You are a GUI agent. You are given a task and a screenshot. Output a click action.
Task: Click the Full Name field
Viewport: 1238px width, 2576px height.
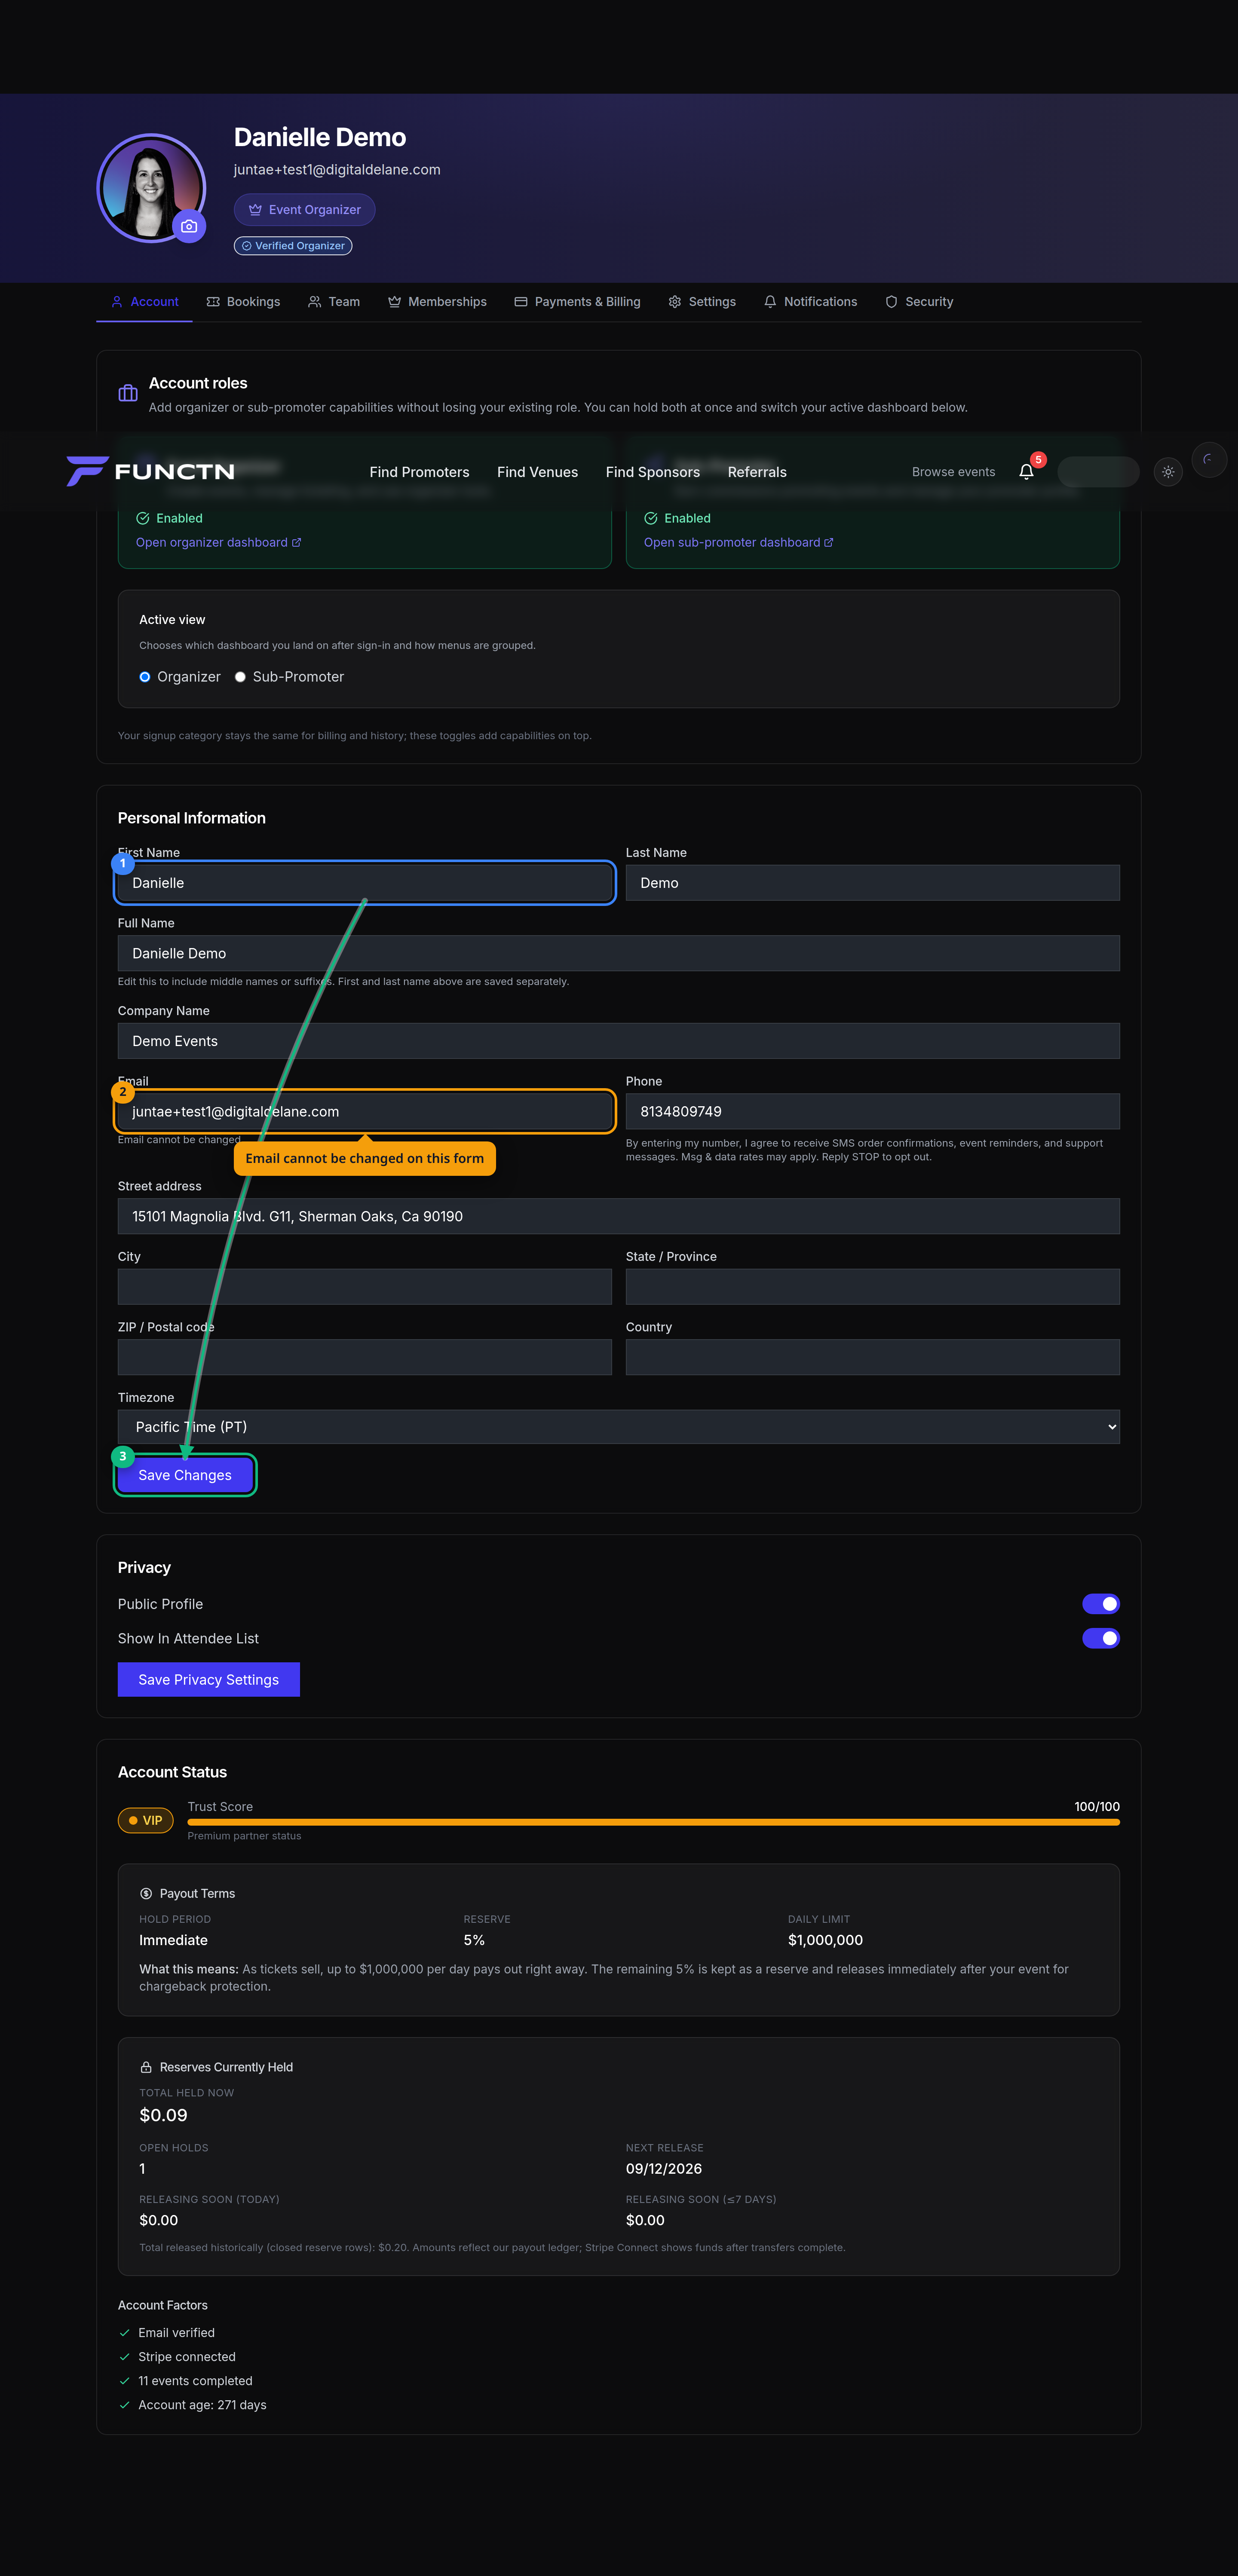[x=619, y=953]
